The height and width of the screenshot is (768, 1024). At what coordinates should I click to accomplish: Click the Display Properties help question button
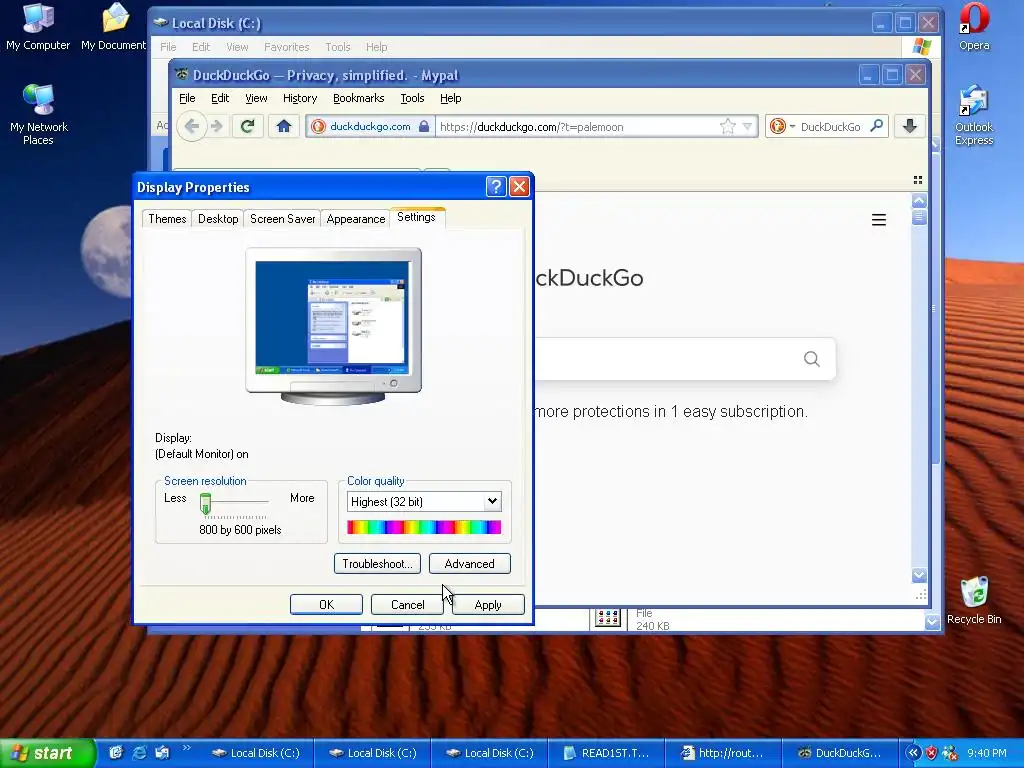point(496,187)
